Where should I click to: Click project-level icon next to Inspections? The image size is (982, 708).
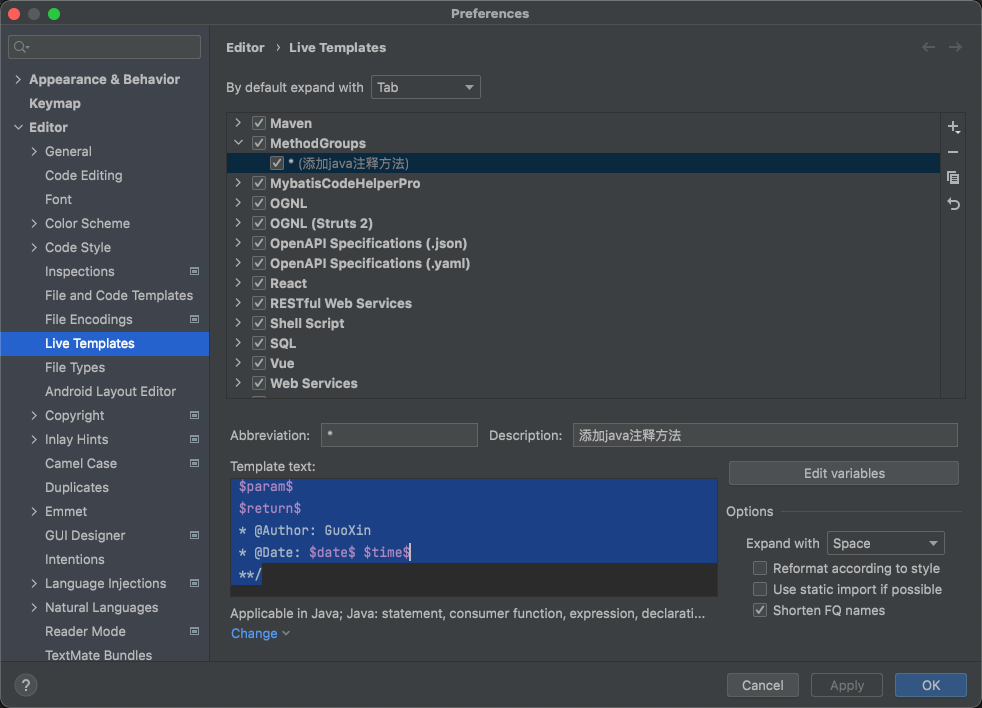(194, 271)
